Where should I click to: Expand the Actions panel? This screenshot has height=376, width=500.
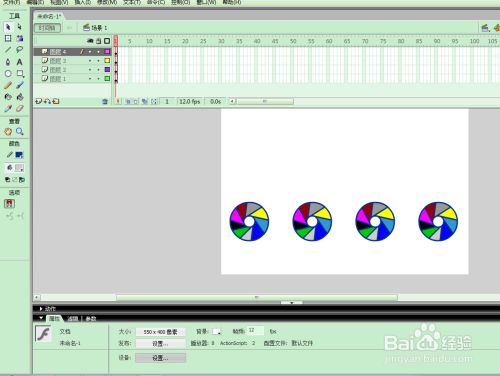point(41,309)
